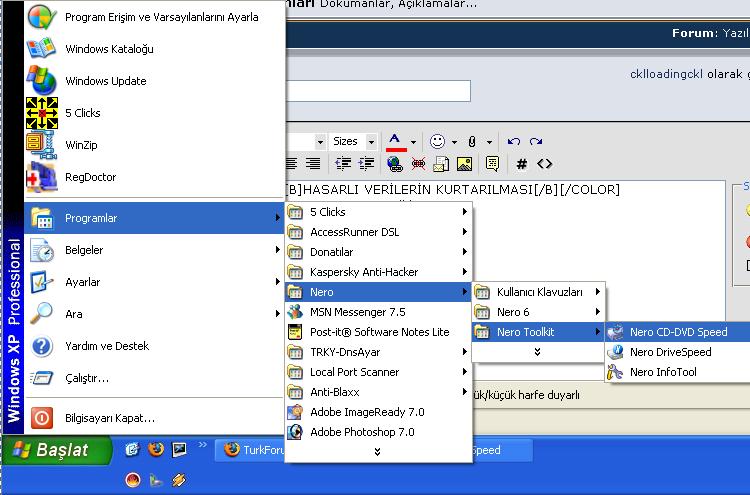Click the insert hyperlink globe icon
Viewport: 750px width, 495px height.
click(x=395, y=164)
